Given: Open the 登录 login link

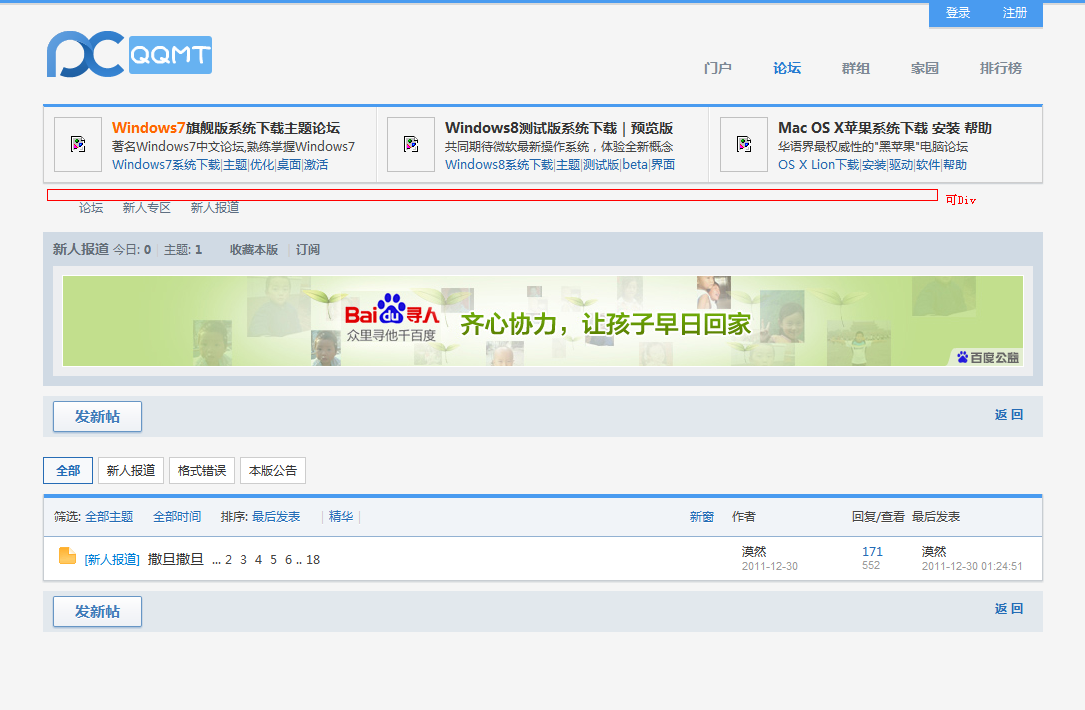Looking at the screenshot, I should point(958,13).
